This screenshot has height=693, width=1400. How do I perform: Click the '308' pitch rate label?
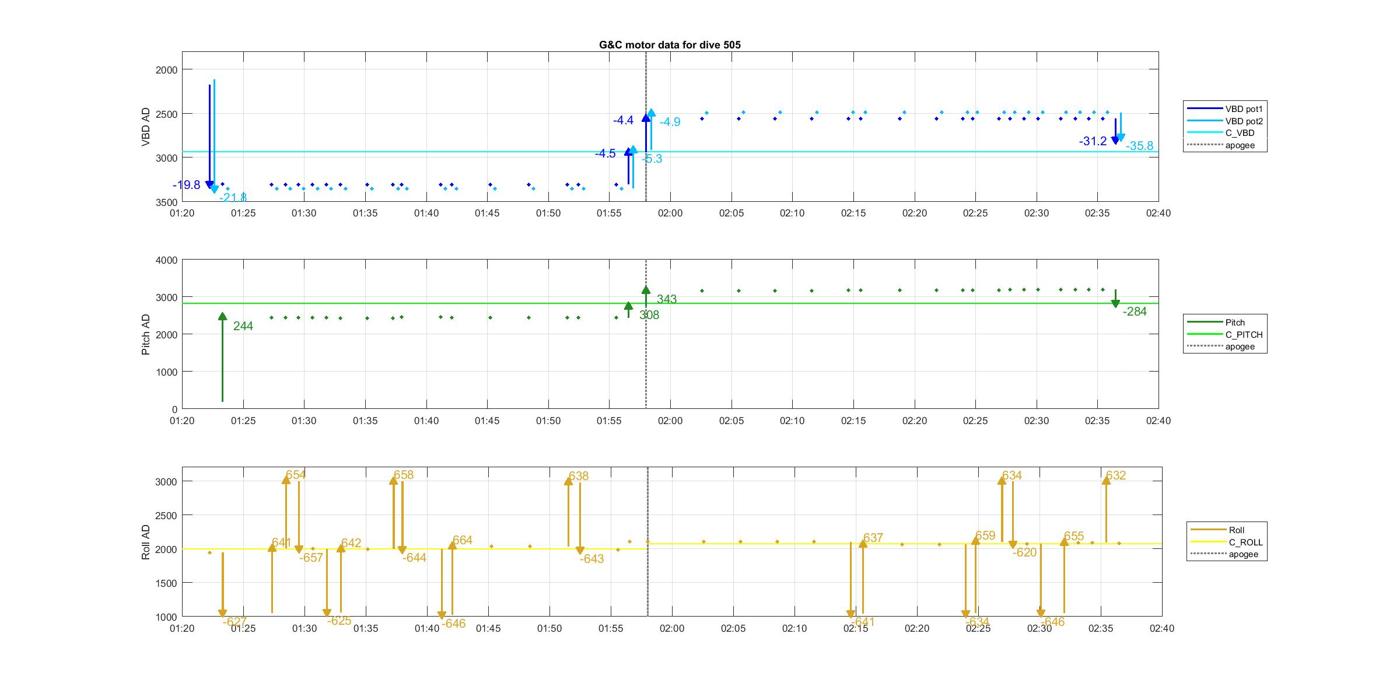pos(649,315)
